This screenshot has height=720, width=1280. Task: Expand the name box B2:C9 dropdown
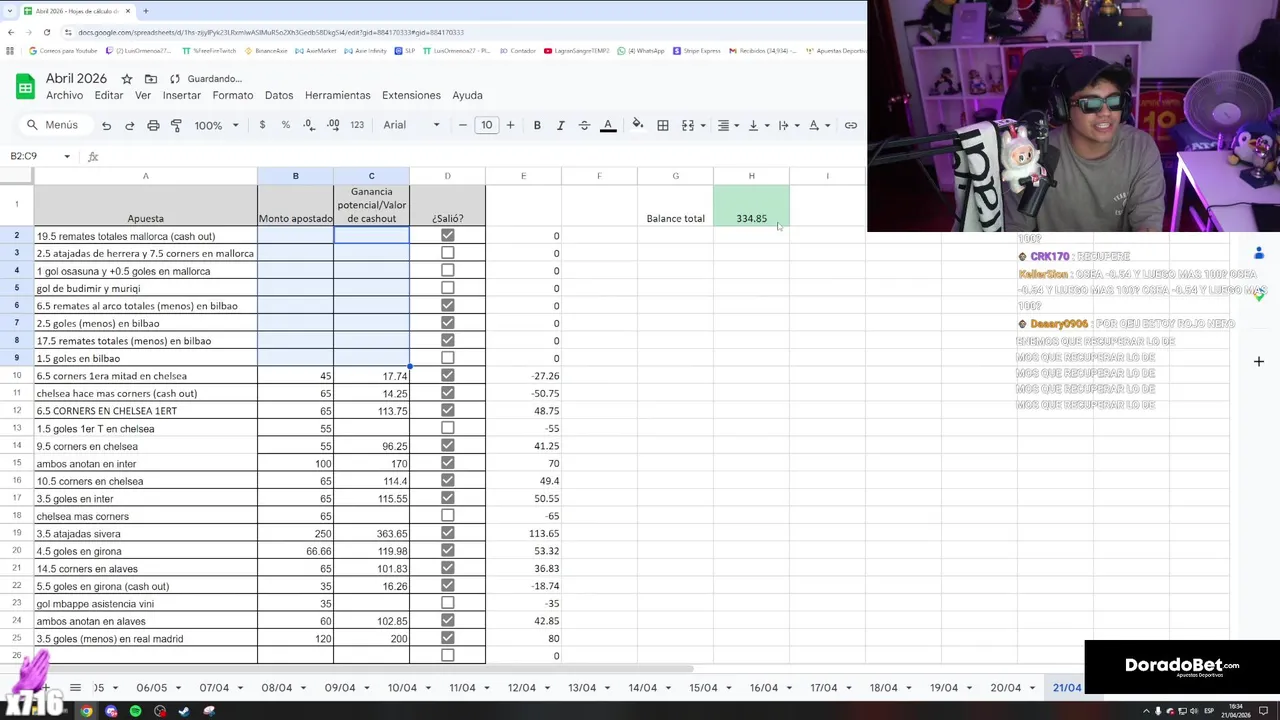[x=67, y=156]
